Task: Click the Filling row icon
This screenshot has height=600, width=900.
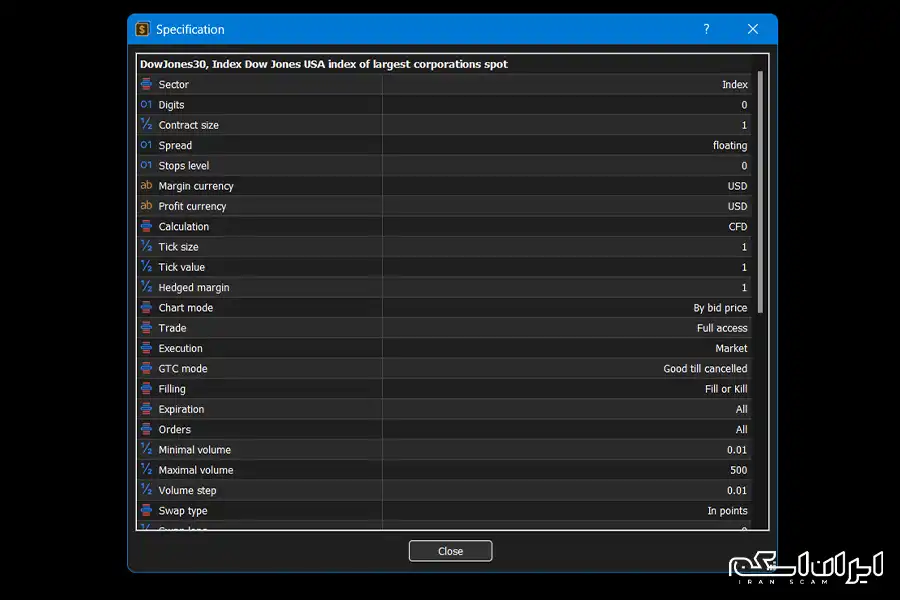Action: pos(146,389)
